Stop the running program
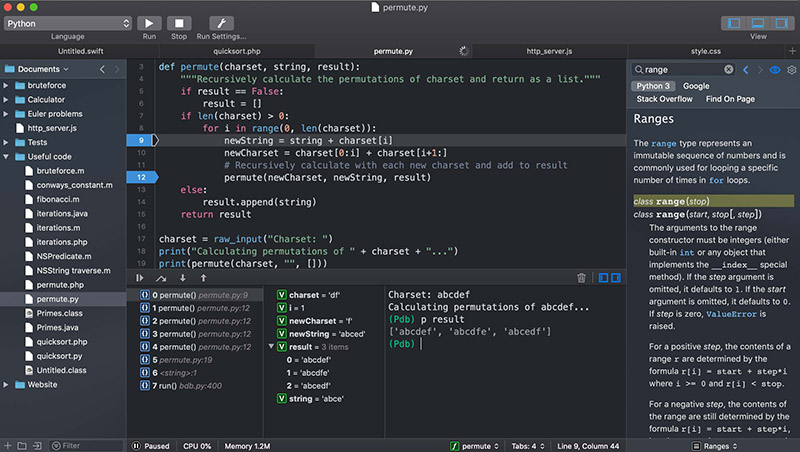This screenshot has height=452, width=800. 179,23
